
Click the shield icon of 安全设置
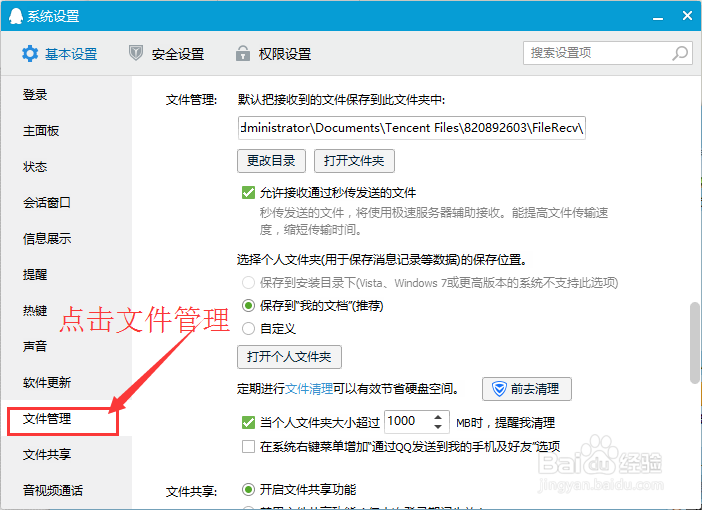click(x=136, y=53)
